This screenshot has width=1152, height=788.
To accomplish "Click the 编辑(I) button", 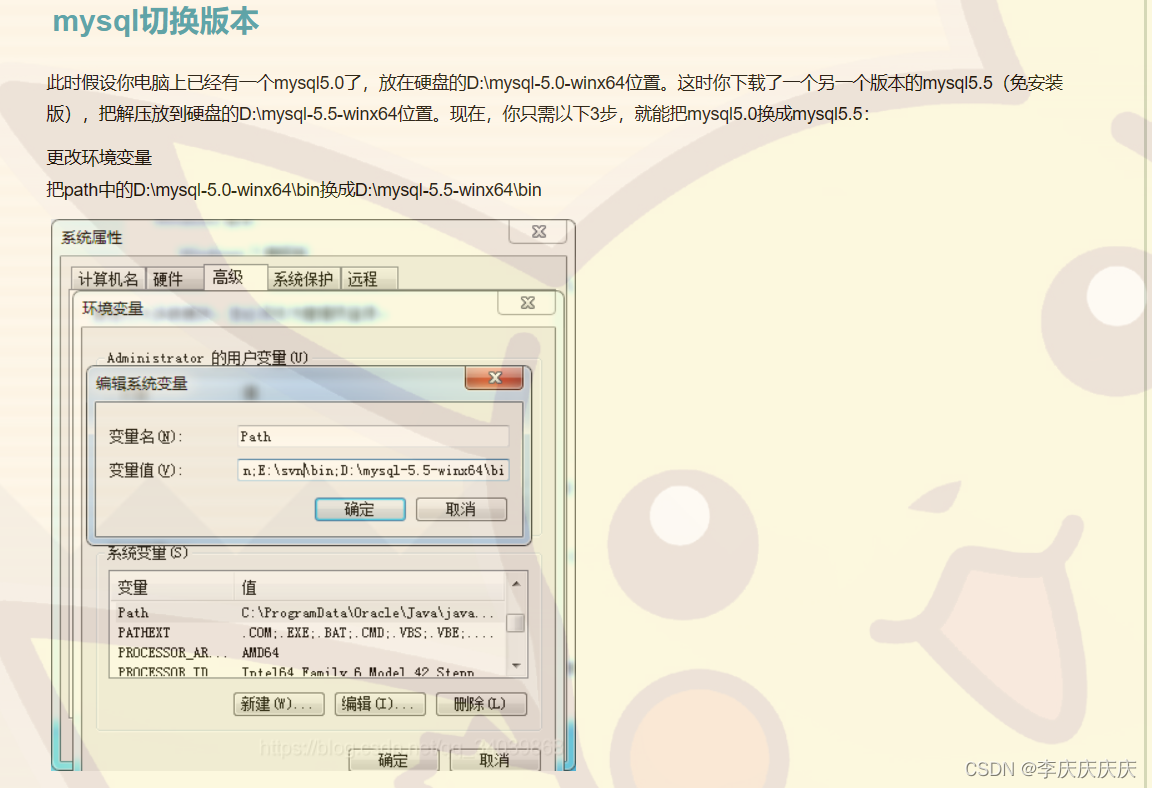I will pyautogui.click(x=380, y=704).
